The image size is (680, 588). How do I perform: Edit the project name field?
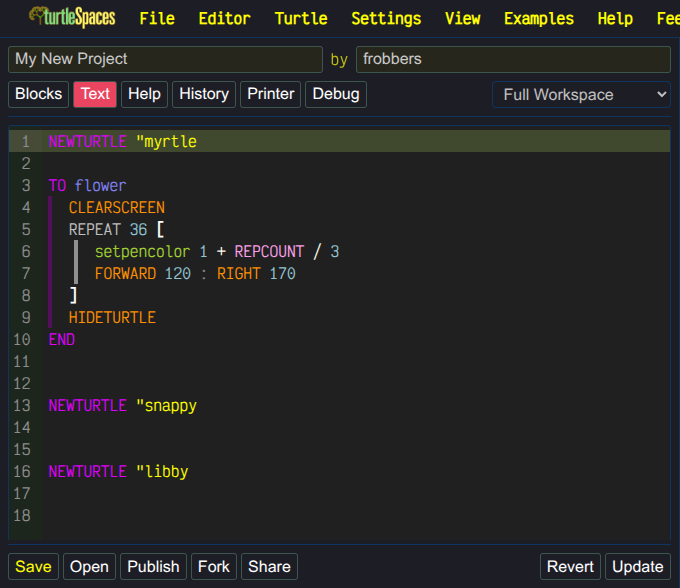click(x=165, y=59)
